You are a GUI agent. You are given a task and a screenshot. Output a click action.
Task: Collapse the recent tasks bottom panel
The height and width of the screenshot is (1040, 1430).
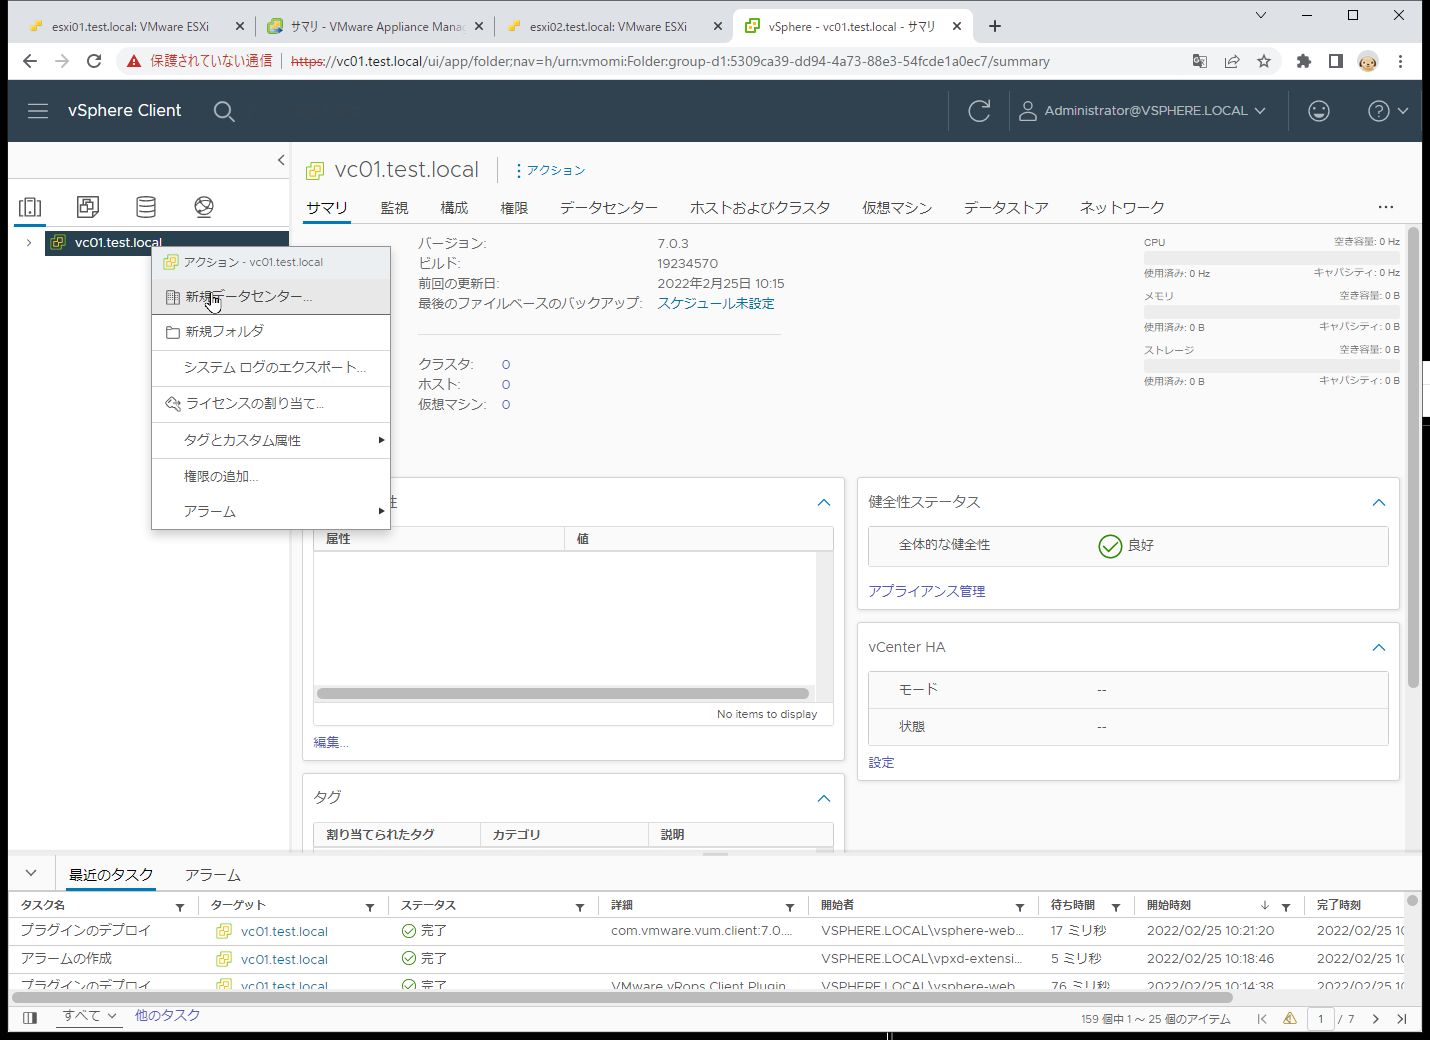coord(31,873)
